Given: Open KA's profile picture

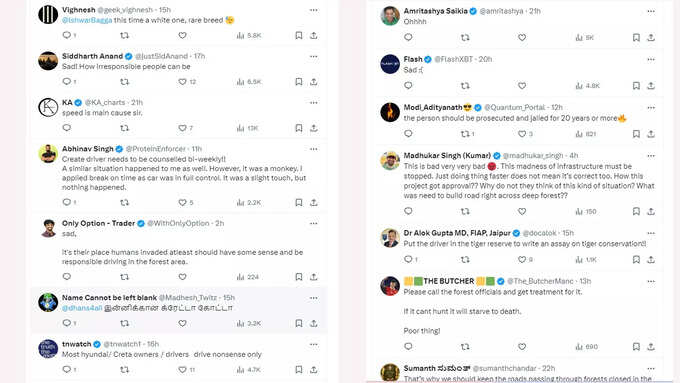Looking at the screenshot, I should (x=48, y=108).
